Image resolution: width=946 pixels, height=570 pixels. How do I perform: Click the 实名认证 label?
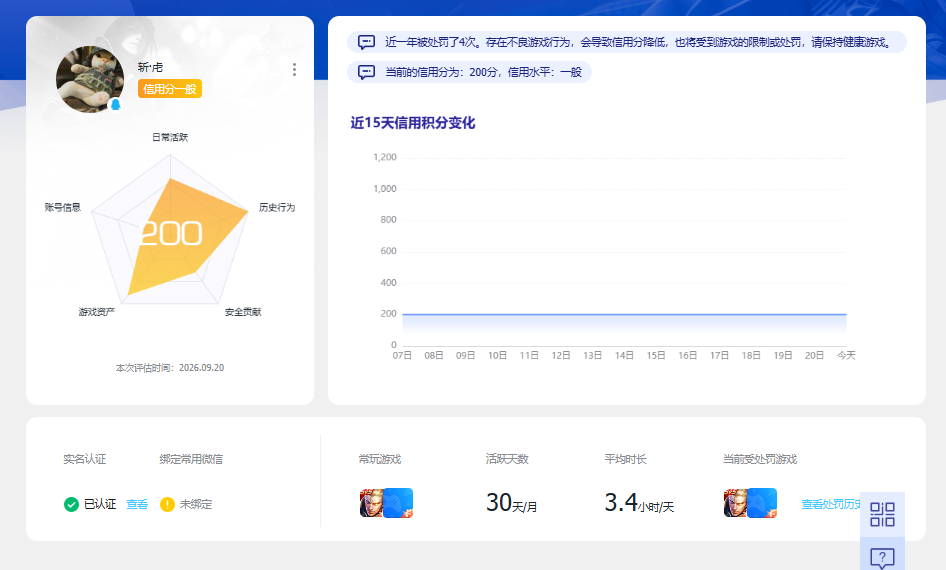(x=84, y=460)
